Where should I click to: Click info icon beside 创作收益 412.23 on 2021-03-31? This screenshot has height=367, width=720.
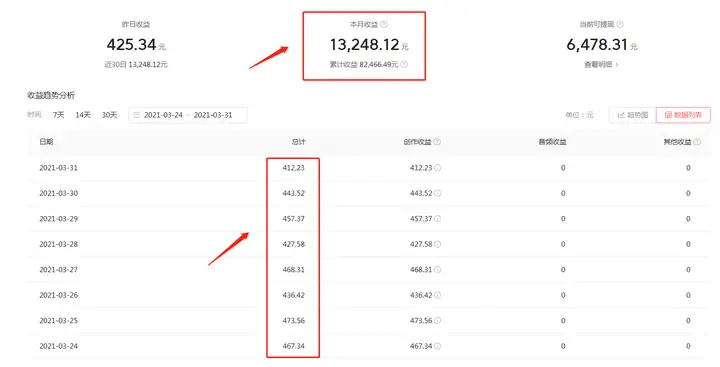[438, 168]
